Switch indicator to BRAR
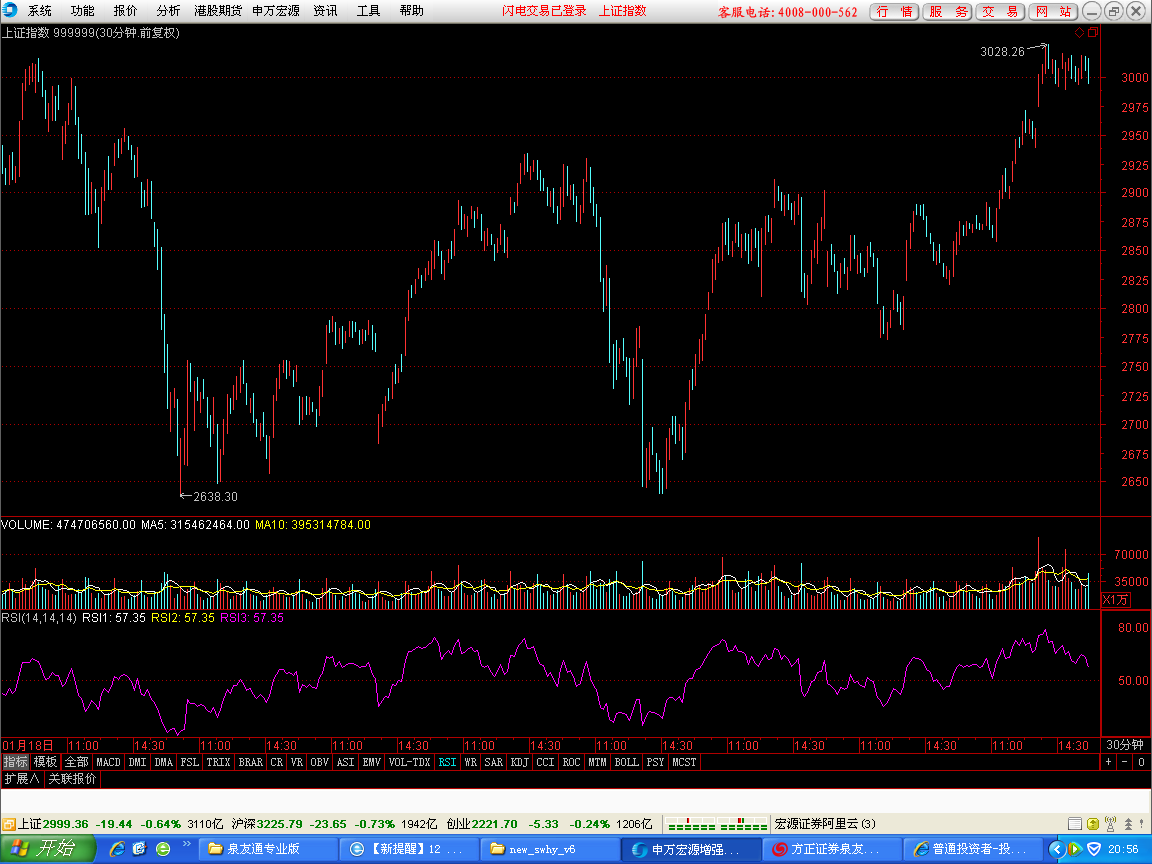Image resolution: width=1152 pixels, height=864 pixels. 251,762
